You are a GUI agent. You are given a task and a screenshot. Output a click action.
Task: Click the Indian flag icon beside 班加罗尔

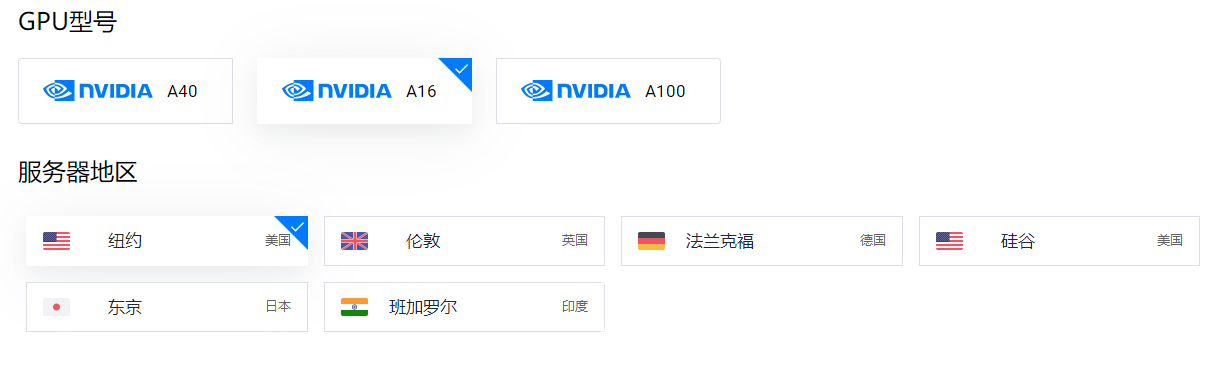[x=354, y=307]
